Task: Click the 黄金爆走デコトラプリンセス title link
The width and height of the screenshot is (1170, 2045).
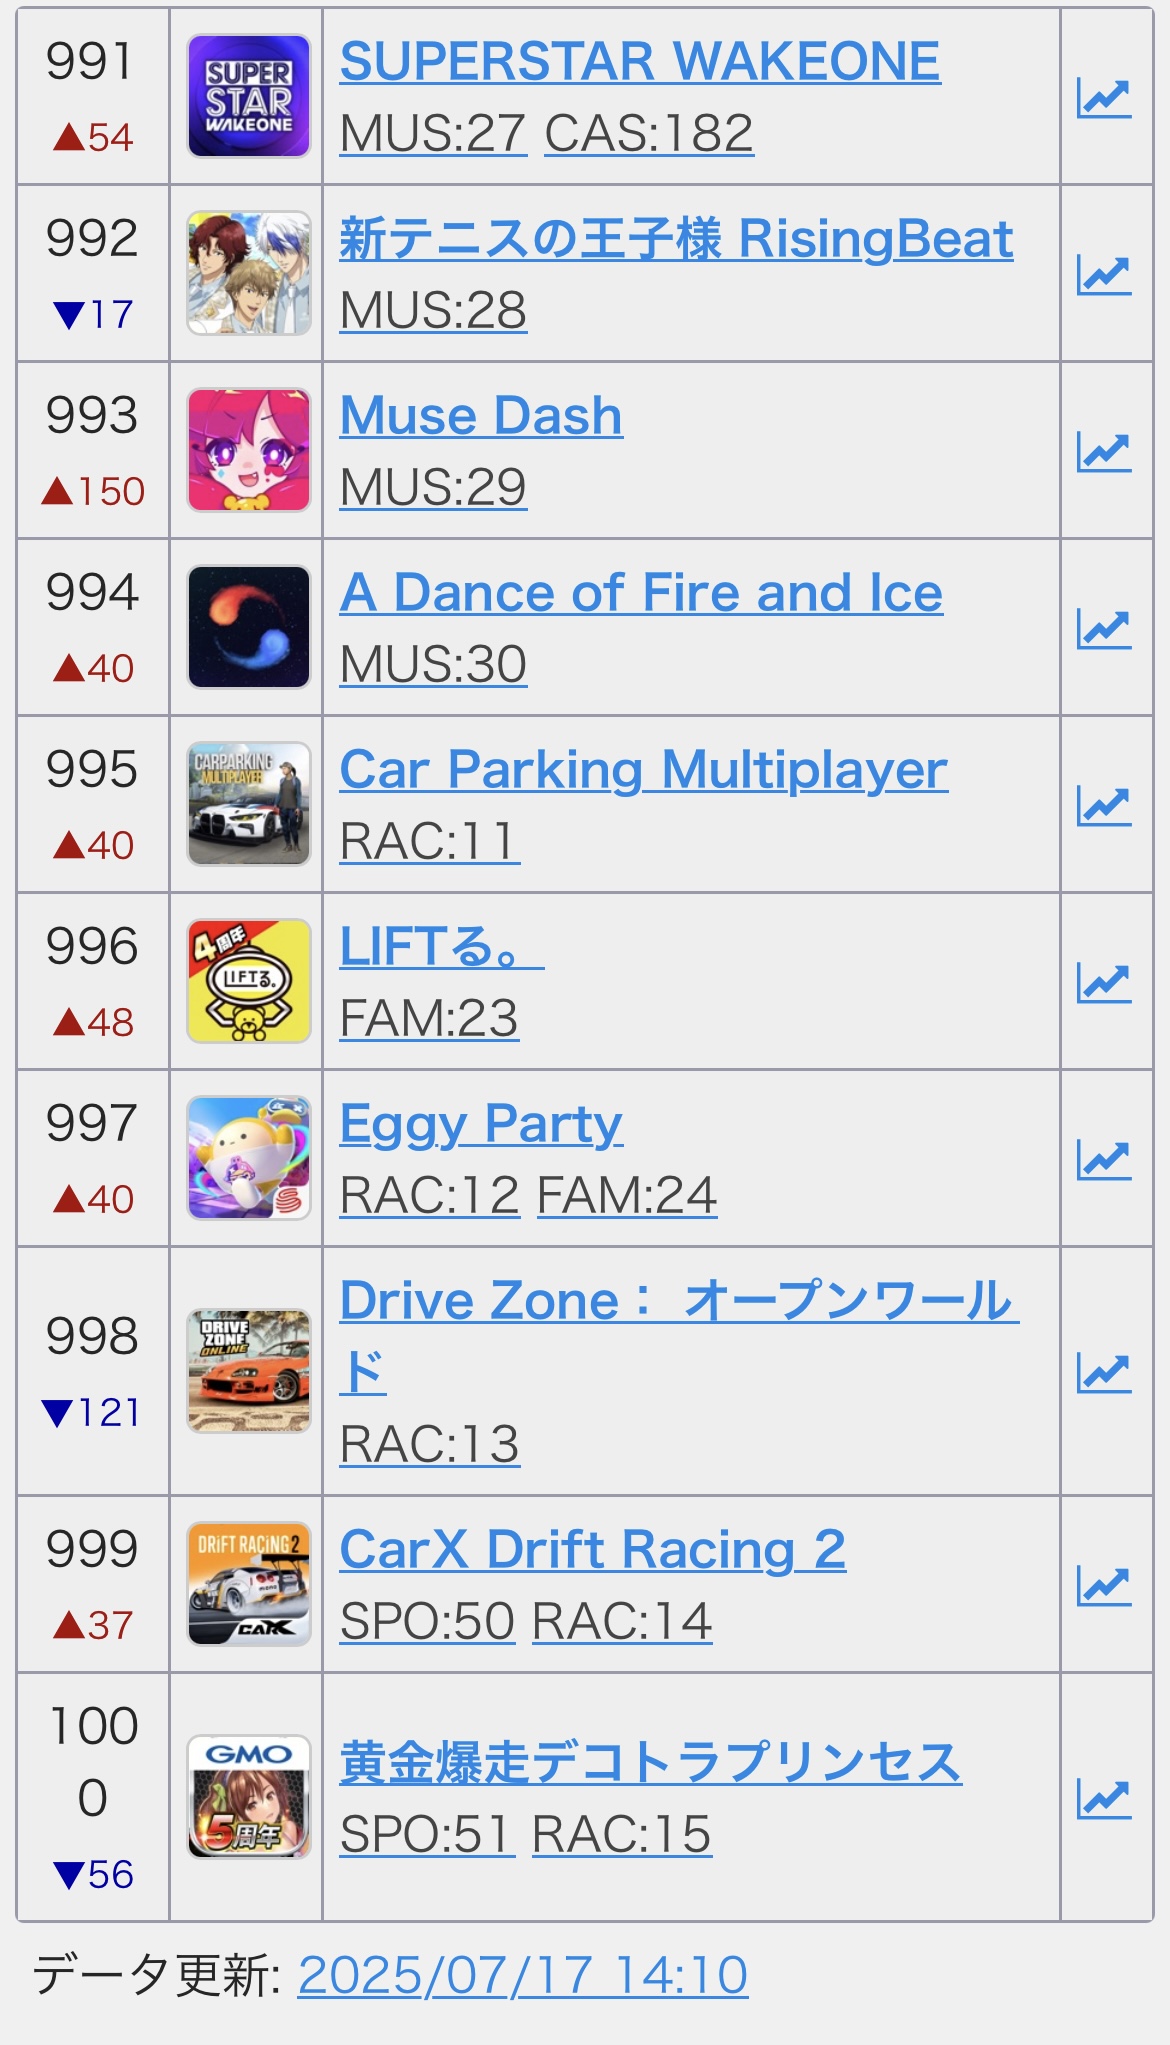Action: (651, 1762)
